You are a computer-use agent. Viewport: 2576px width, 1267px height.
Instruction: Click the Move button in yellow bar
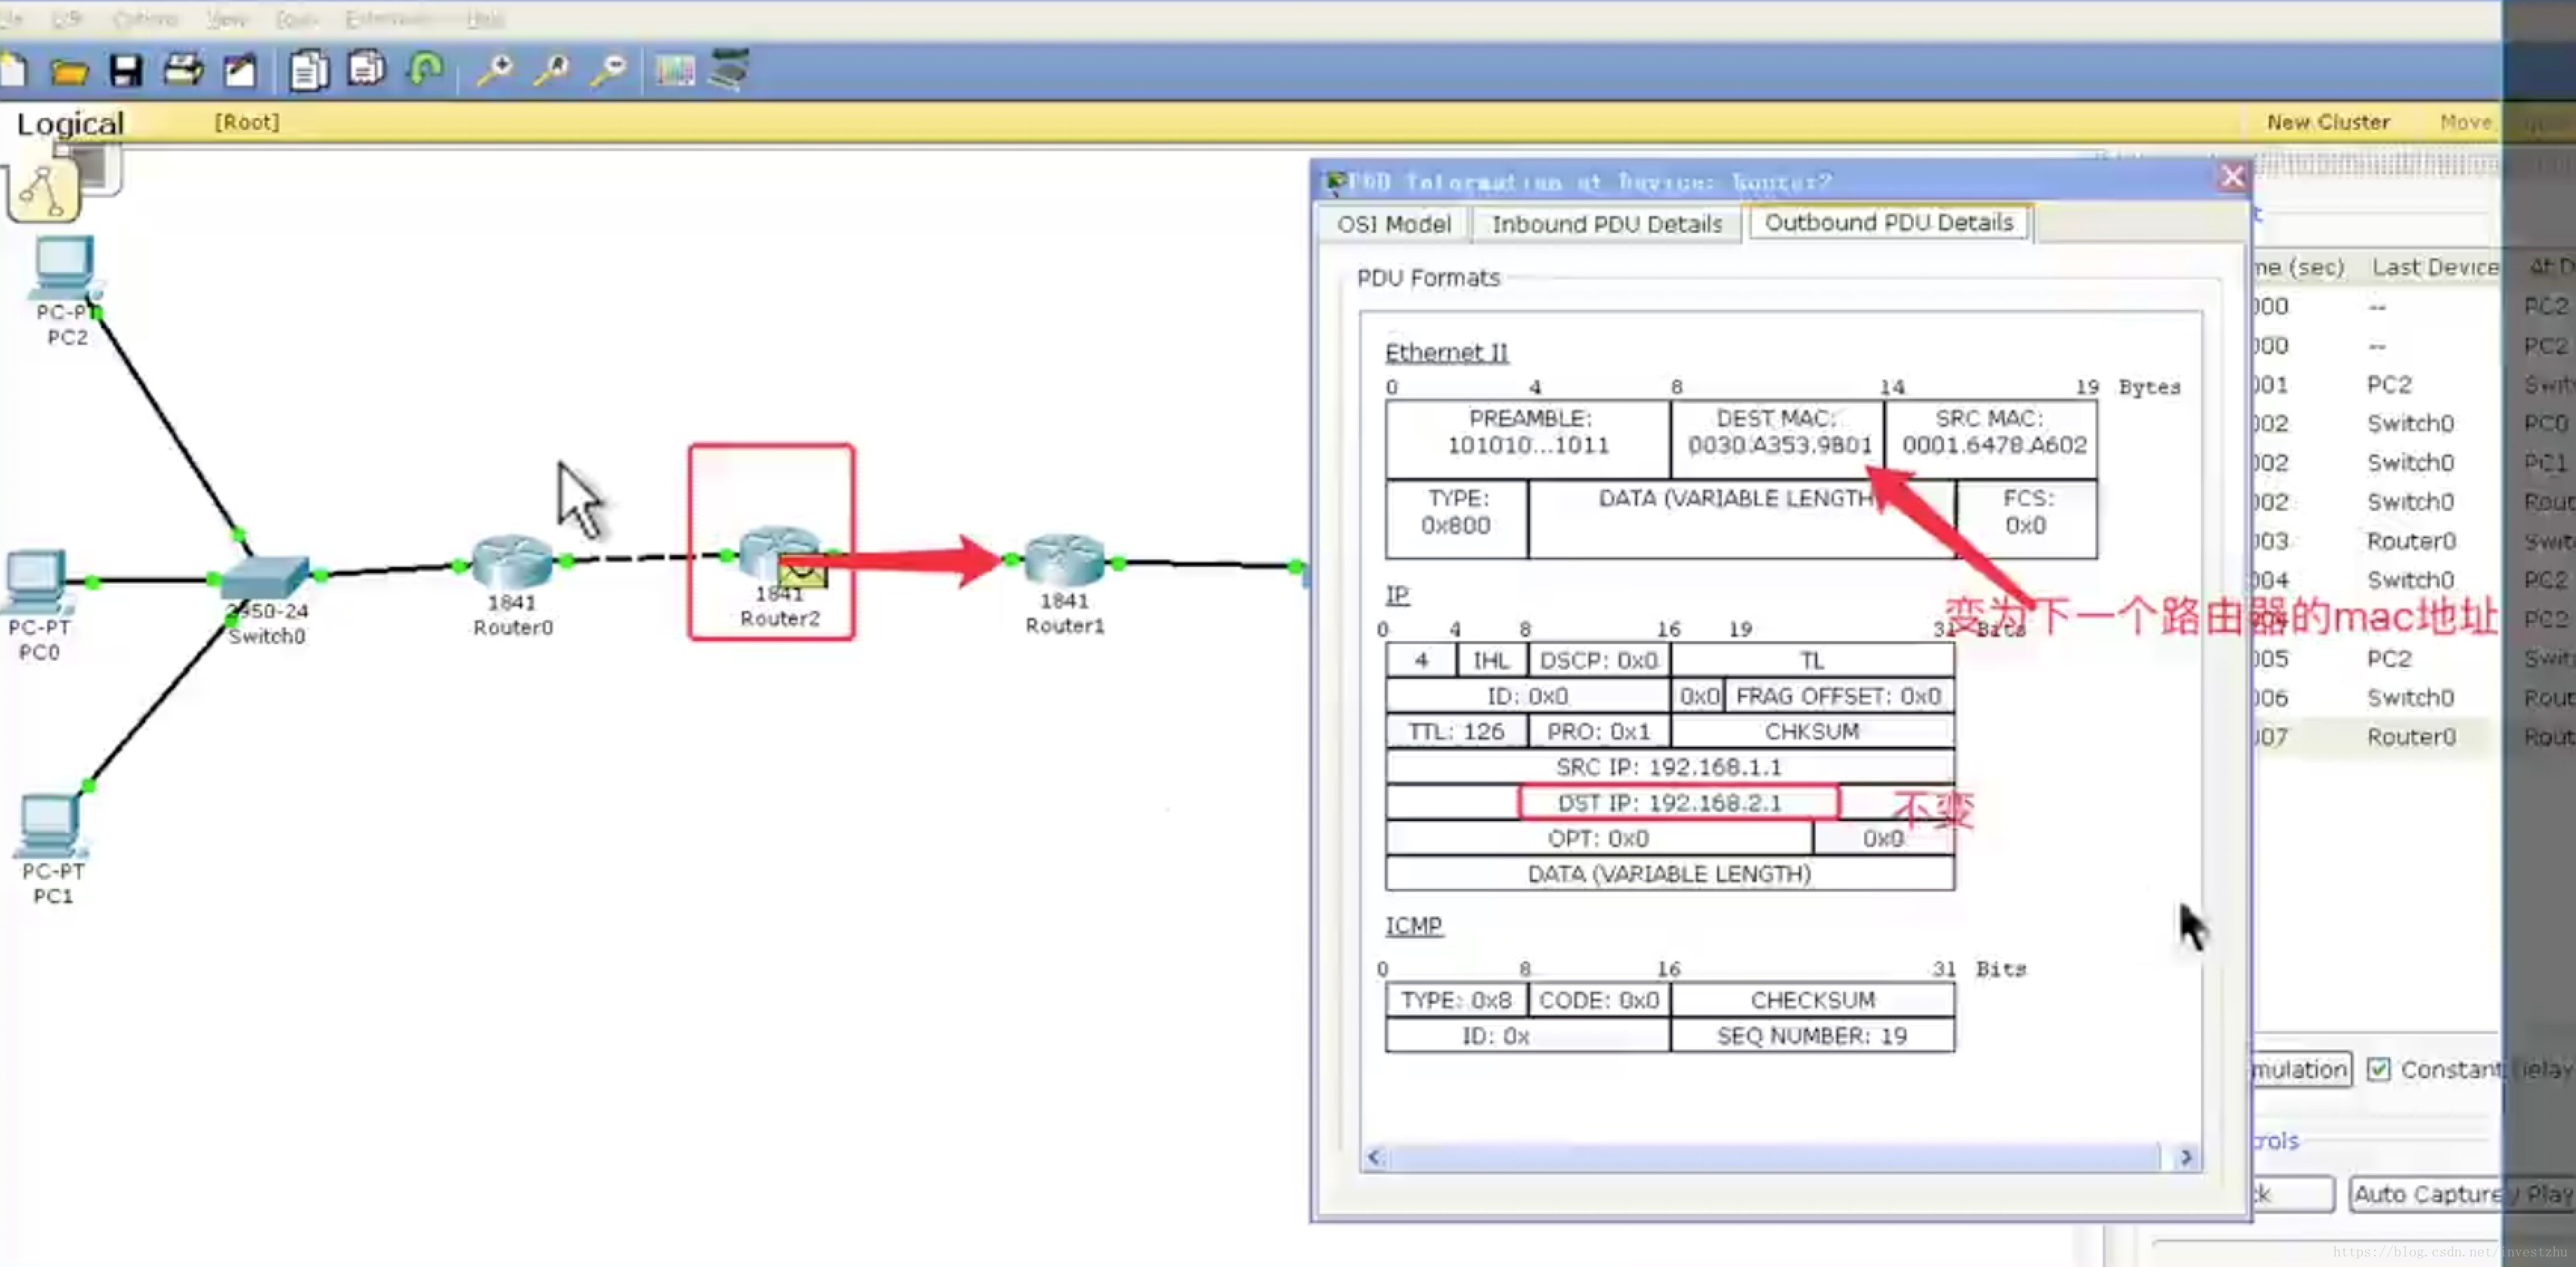coord(2465,122)
